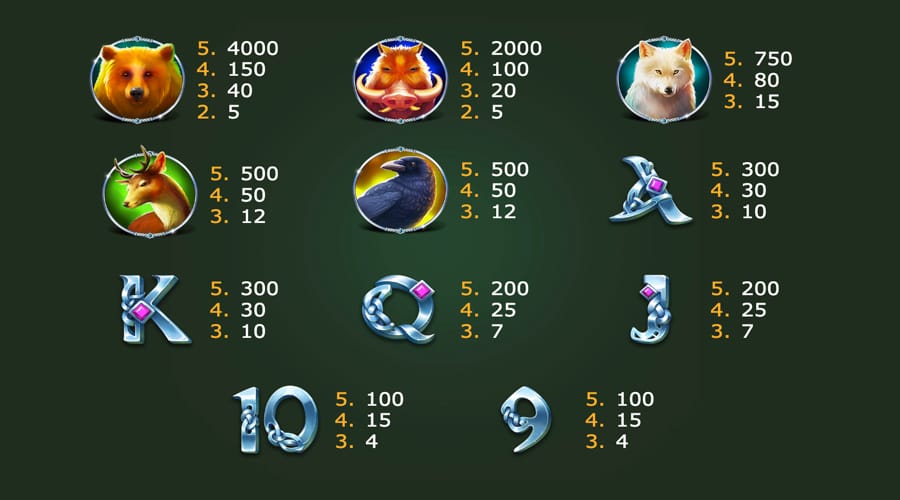The width and height of the screenshot is (900, 500).
Task: Select the raven's 12 payout for three
Action: click(503, 212)
